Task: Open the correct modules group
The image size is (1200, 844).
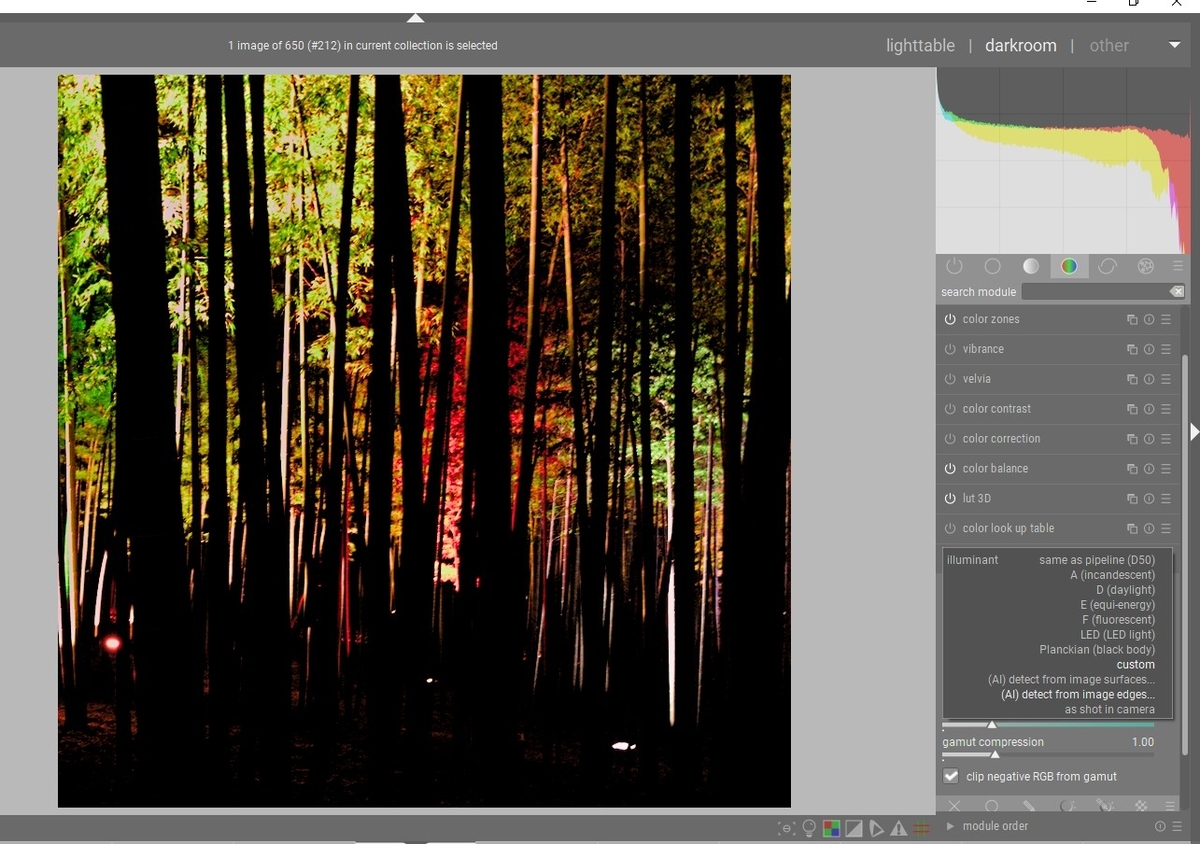Action: (1107, 266)
